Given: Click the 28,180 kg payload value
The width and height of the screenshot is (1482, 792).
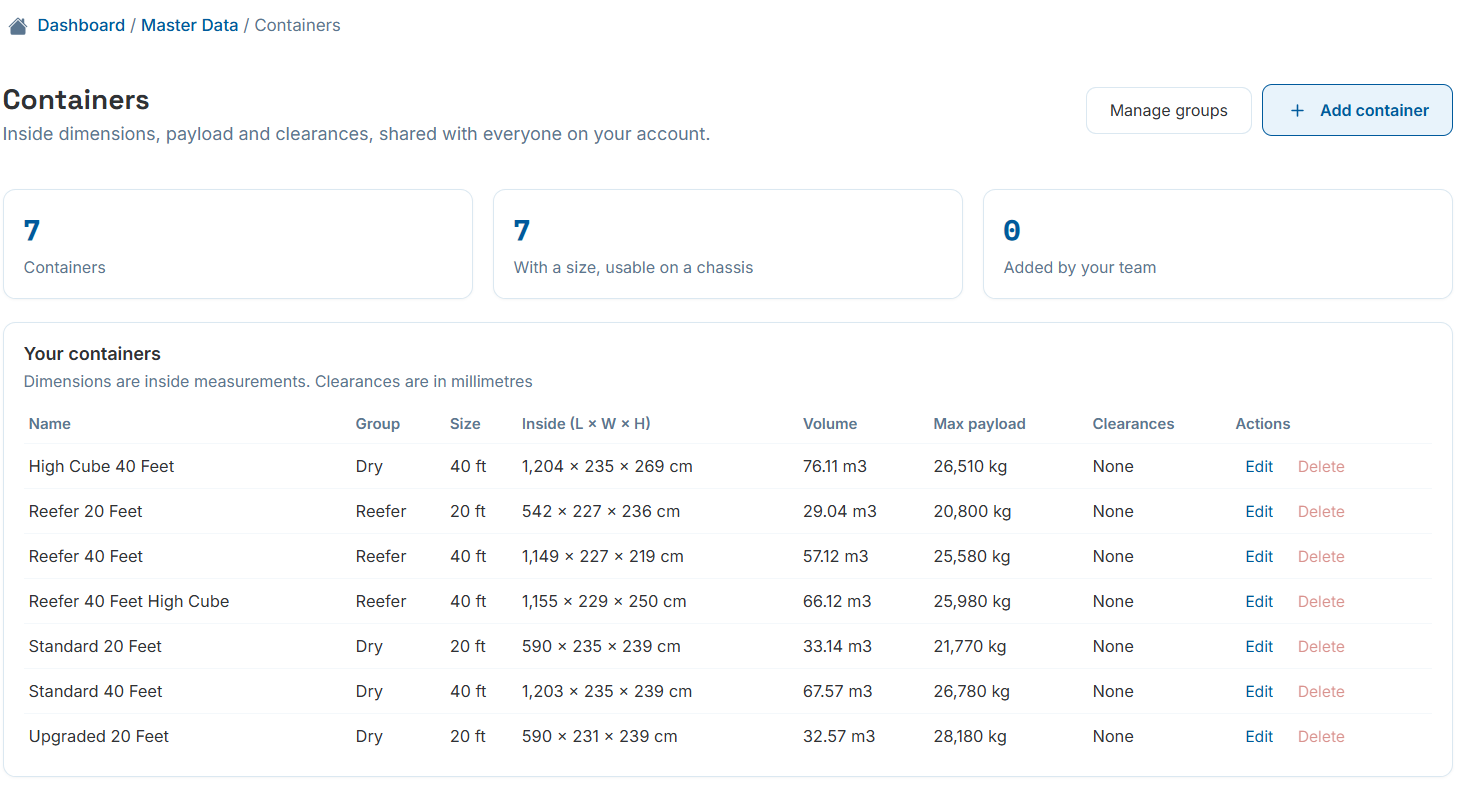Looking at the screenshot, I should coord(970,736).
